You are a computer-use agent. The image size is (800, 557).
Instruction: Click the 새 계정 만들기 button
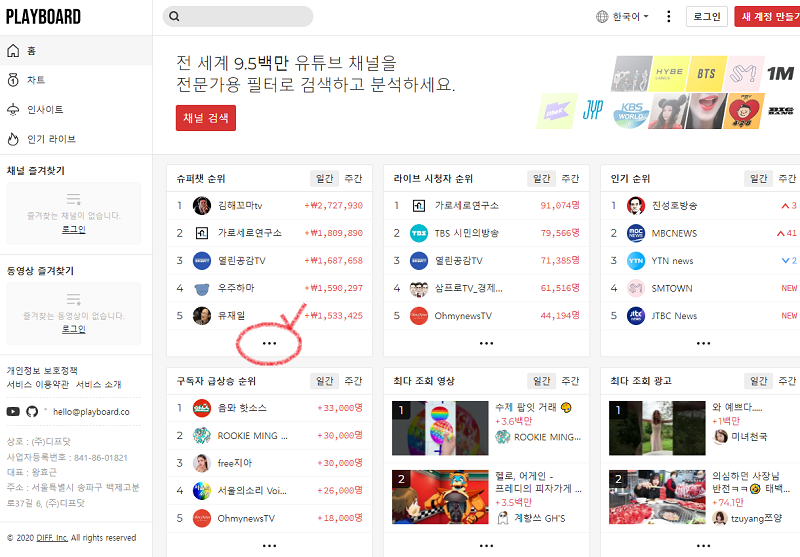[x=767, y=17]
